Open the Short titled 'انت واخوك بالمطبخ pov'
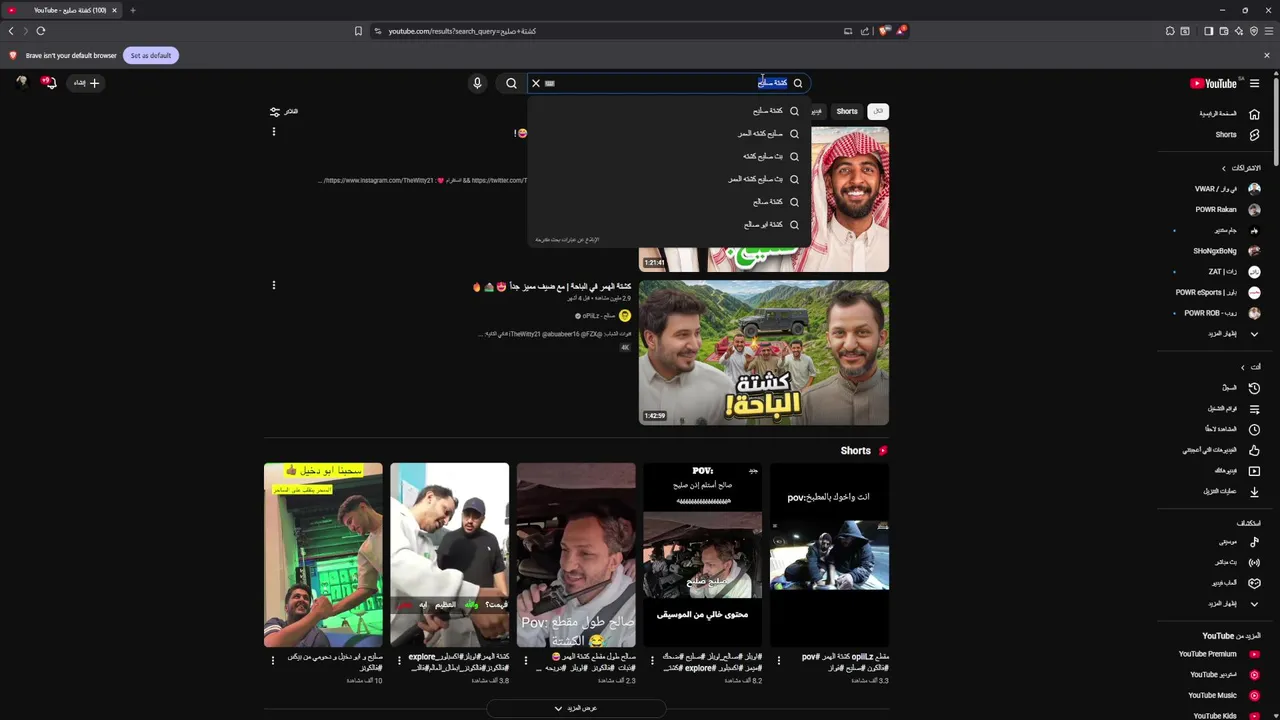The height and width of the screenshot is (720, 1280). pyautogui.click(x=829, y=555)
